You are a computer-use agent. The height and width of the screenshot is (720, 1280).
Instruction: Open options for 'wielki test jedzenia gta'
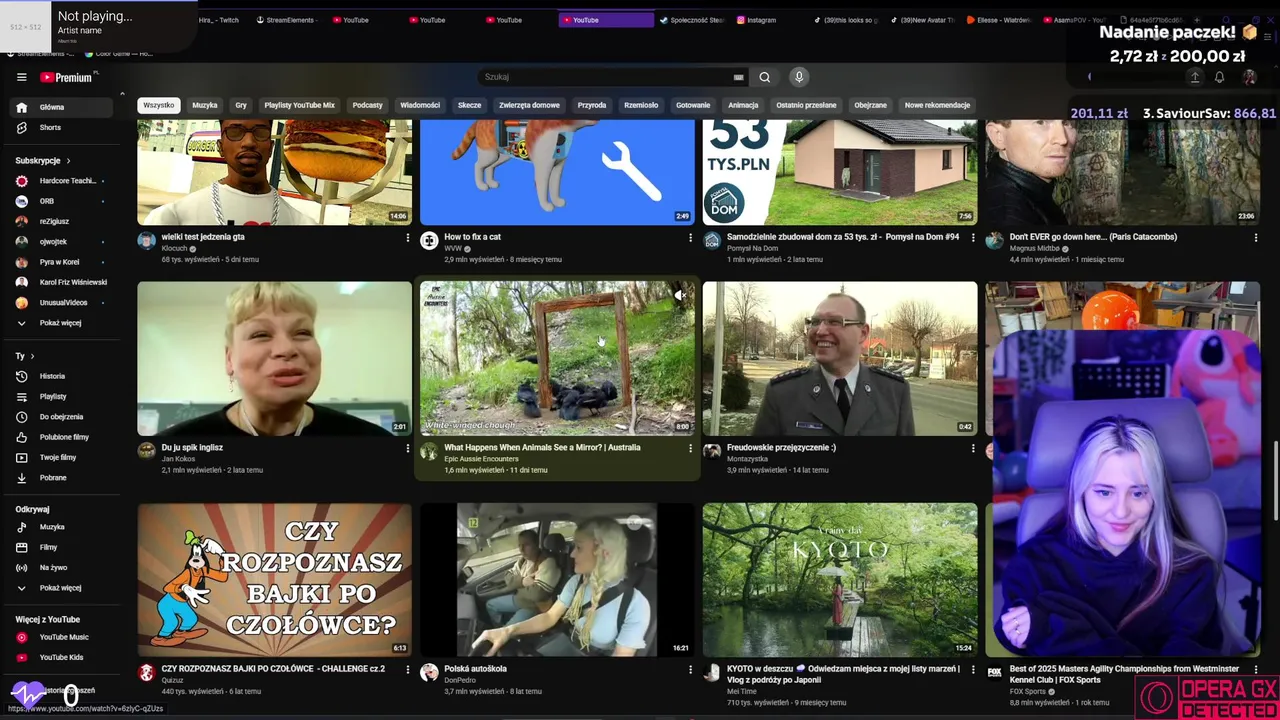407,238
